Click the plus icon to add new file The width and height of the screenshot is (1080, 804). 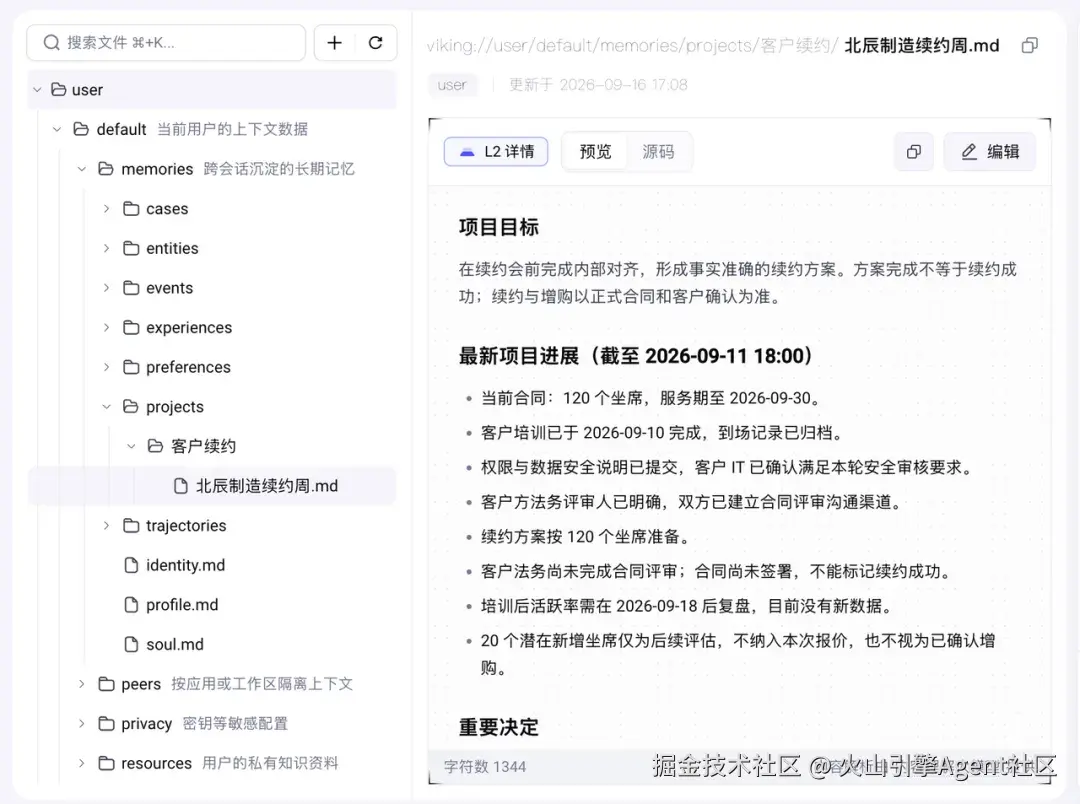(335, 43)
